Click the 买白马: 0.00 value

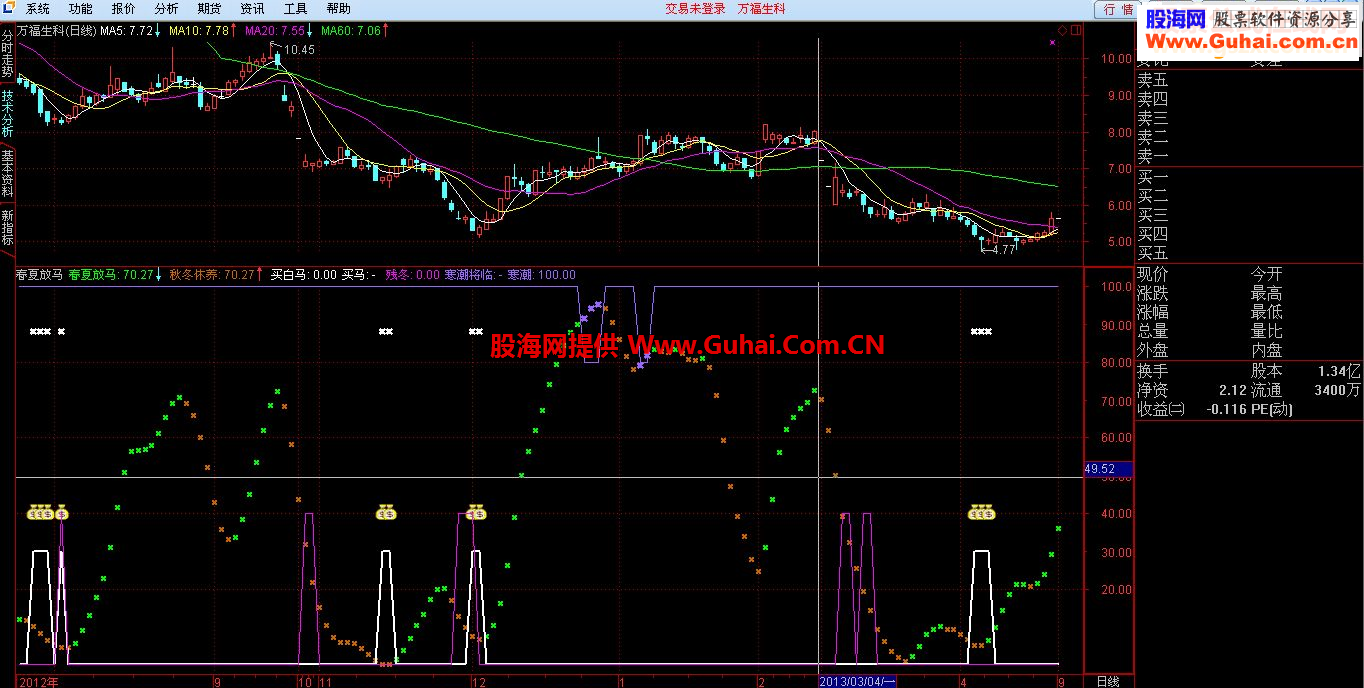(x=303, y=274)
